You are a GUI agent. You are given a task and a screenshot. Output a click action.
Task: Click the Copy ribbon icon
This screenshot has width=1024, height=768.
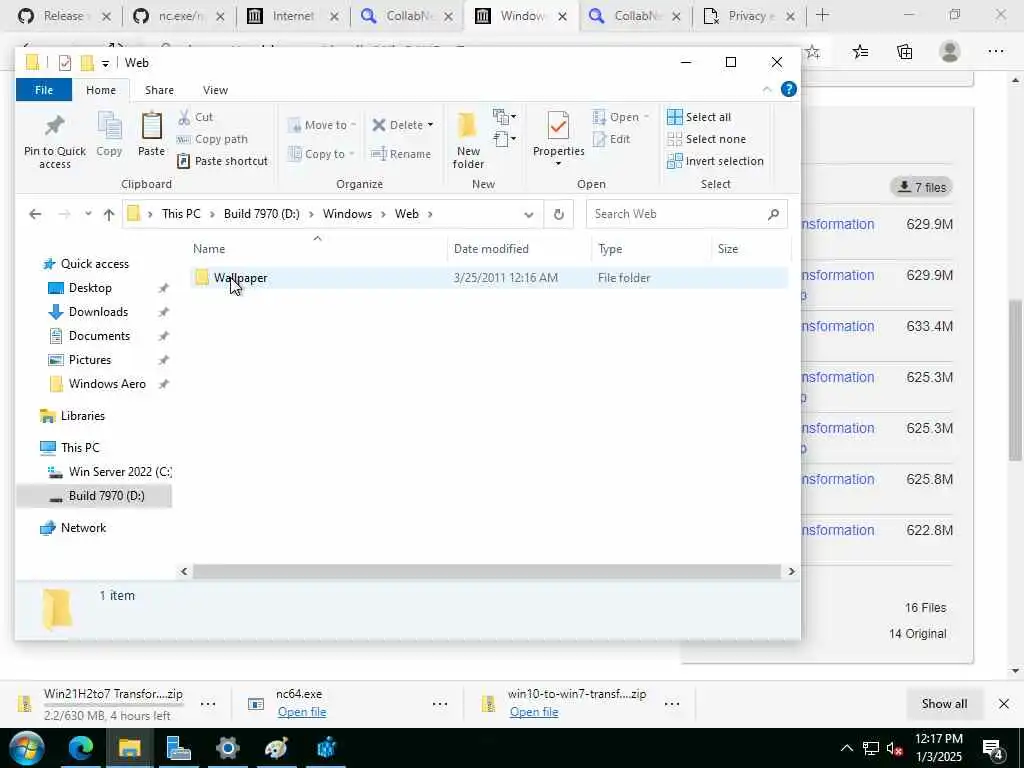click(x=109, y=126)
